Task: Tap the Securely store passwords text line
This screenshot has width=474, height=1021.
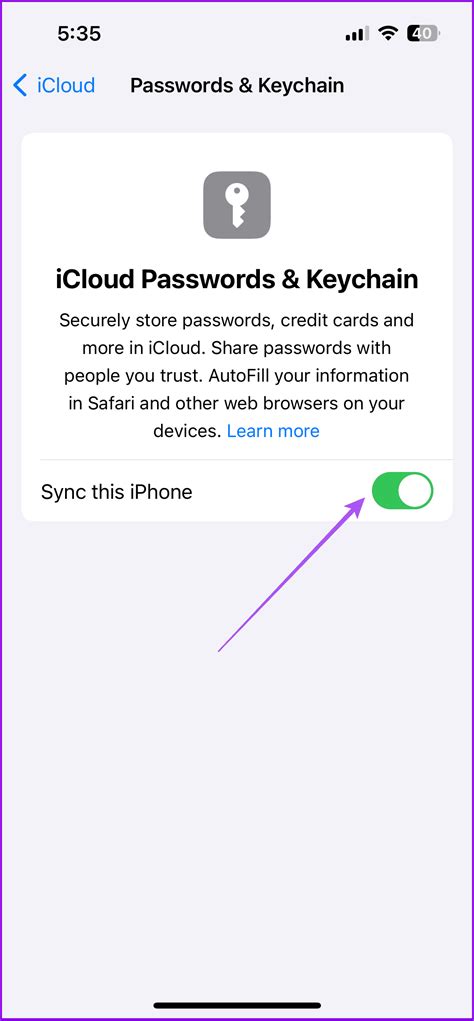Action: (x=237, y=320)
